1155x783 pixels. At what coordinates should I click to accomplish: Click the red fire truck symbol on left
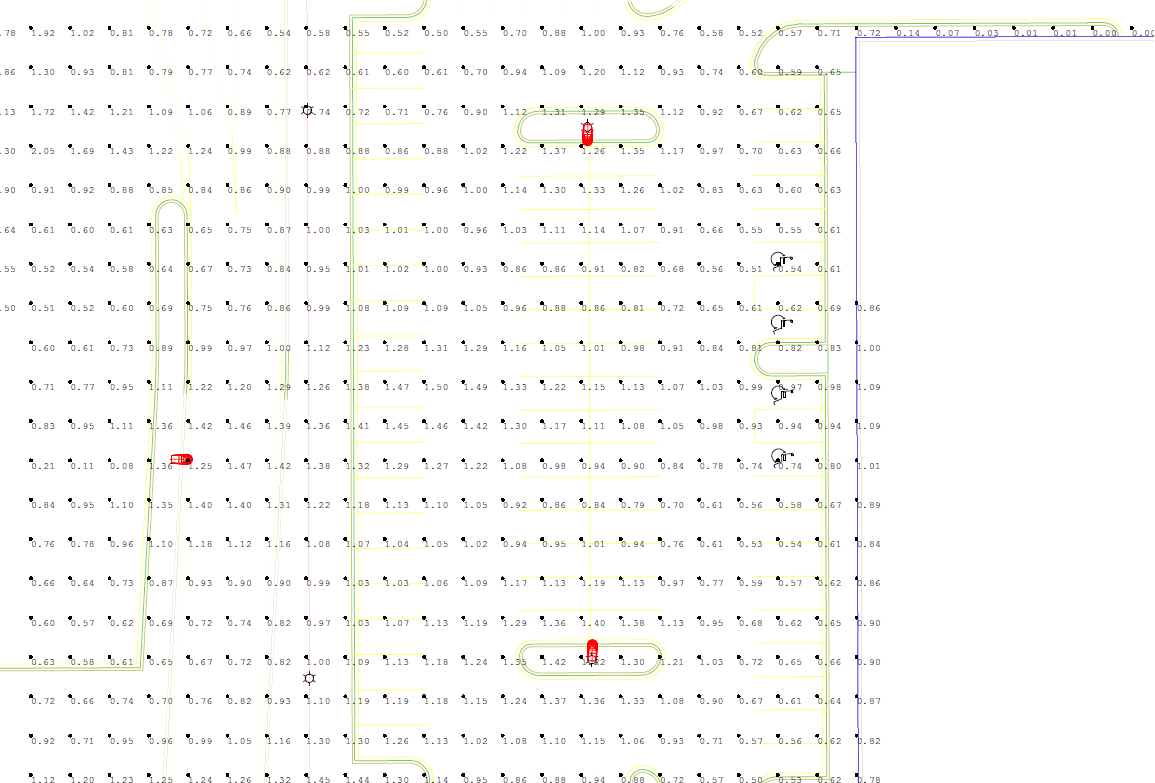182,459
